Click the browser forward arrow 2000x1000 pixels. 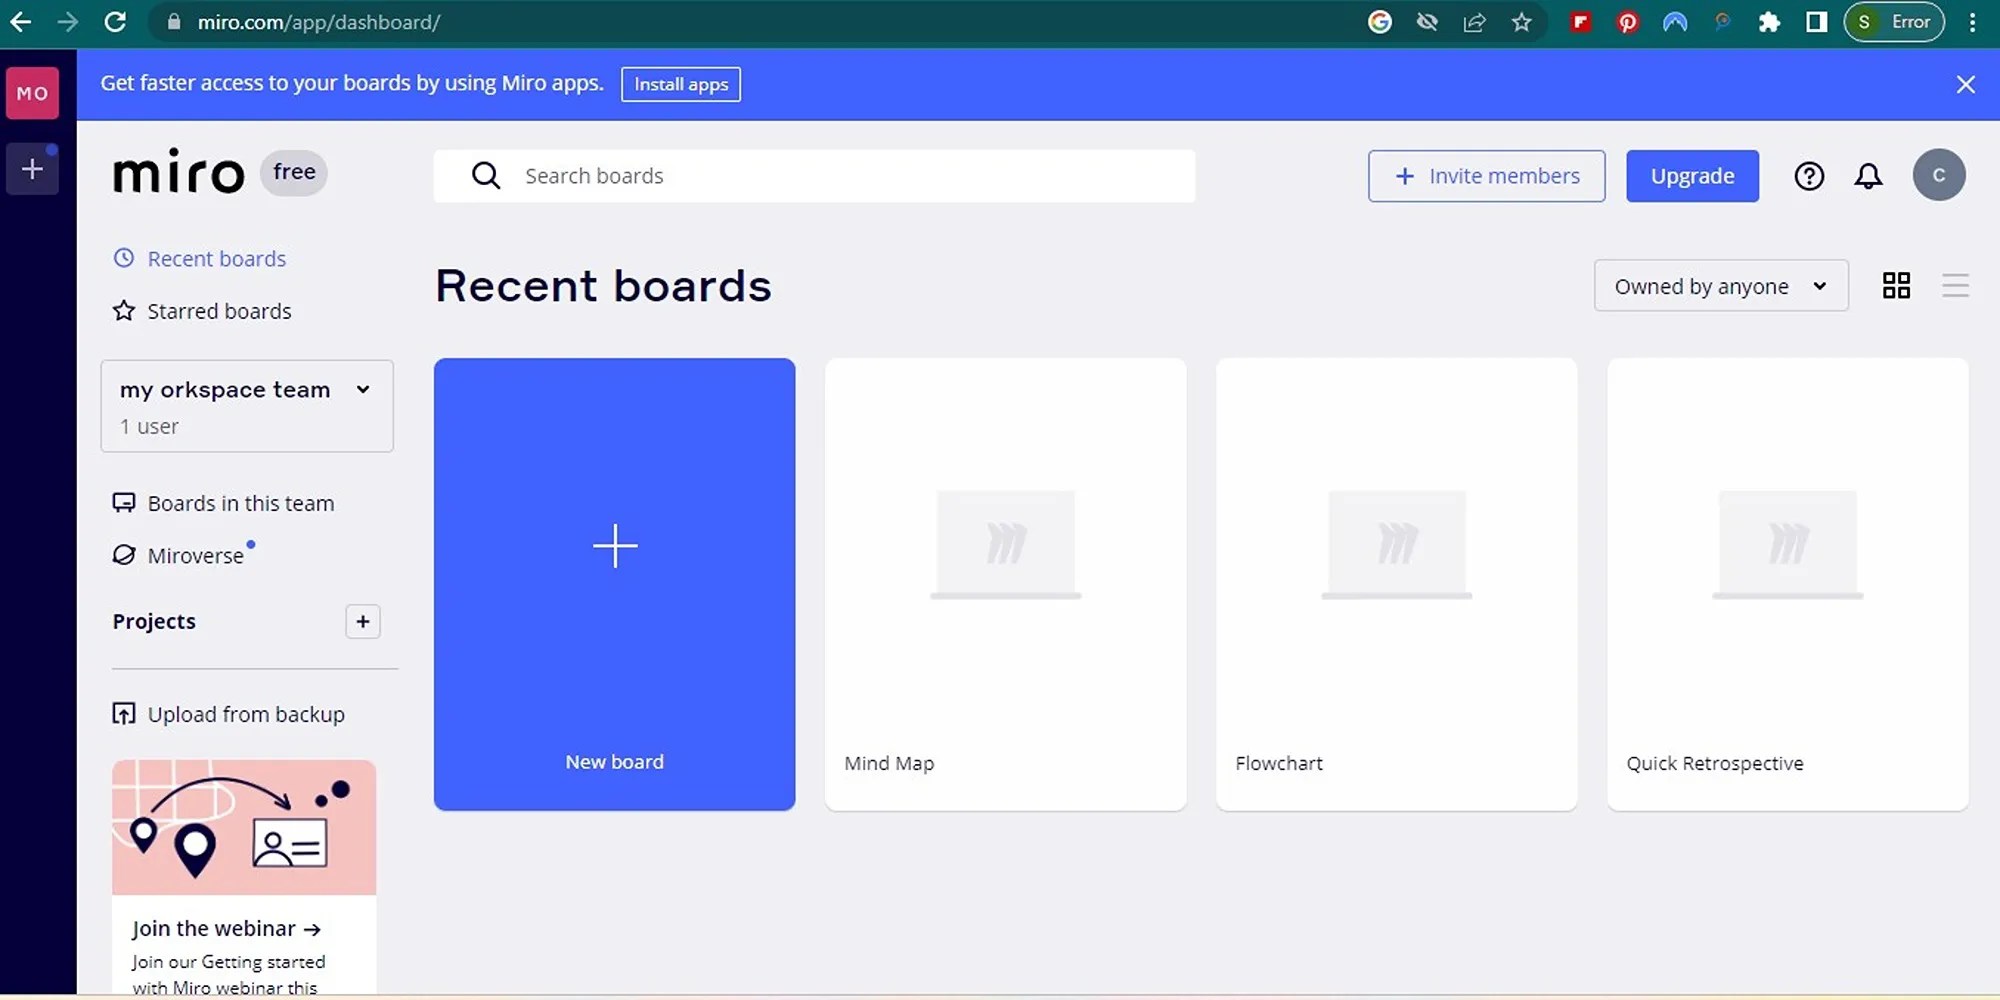[68, 22]
